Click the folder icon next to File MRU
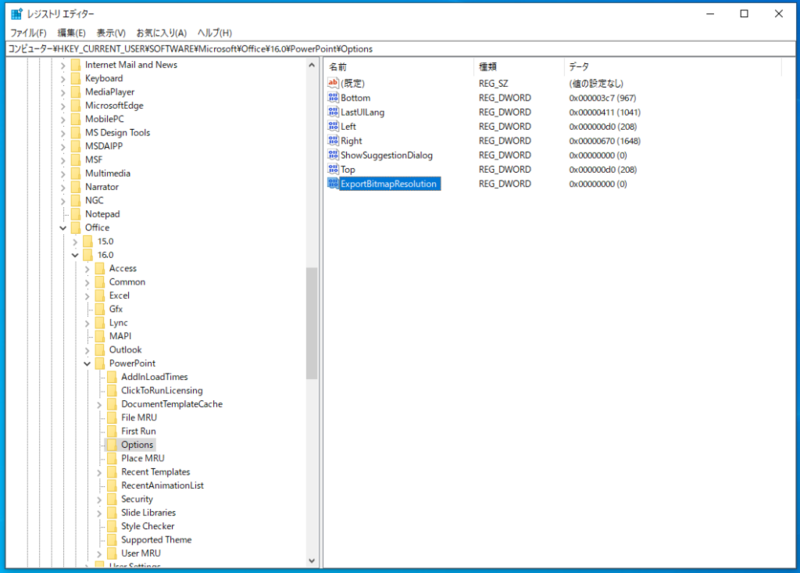800x573 pixels. [112, 417]
